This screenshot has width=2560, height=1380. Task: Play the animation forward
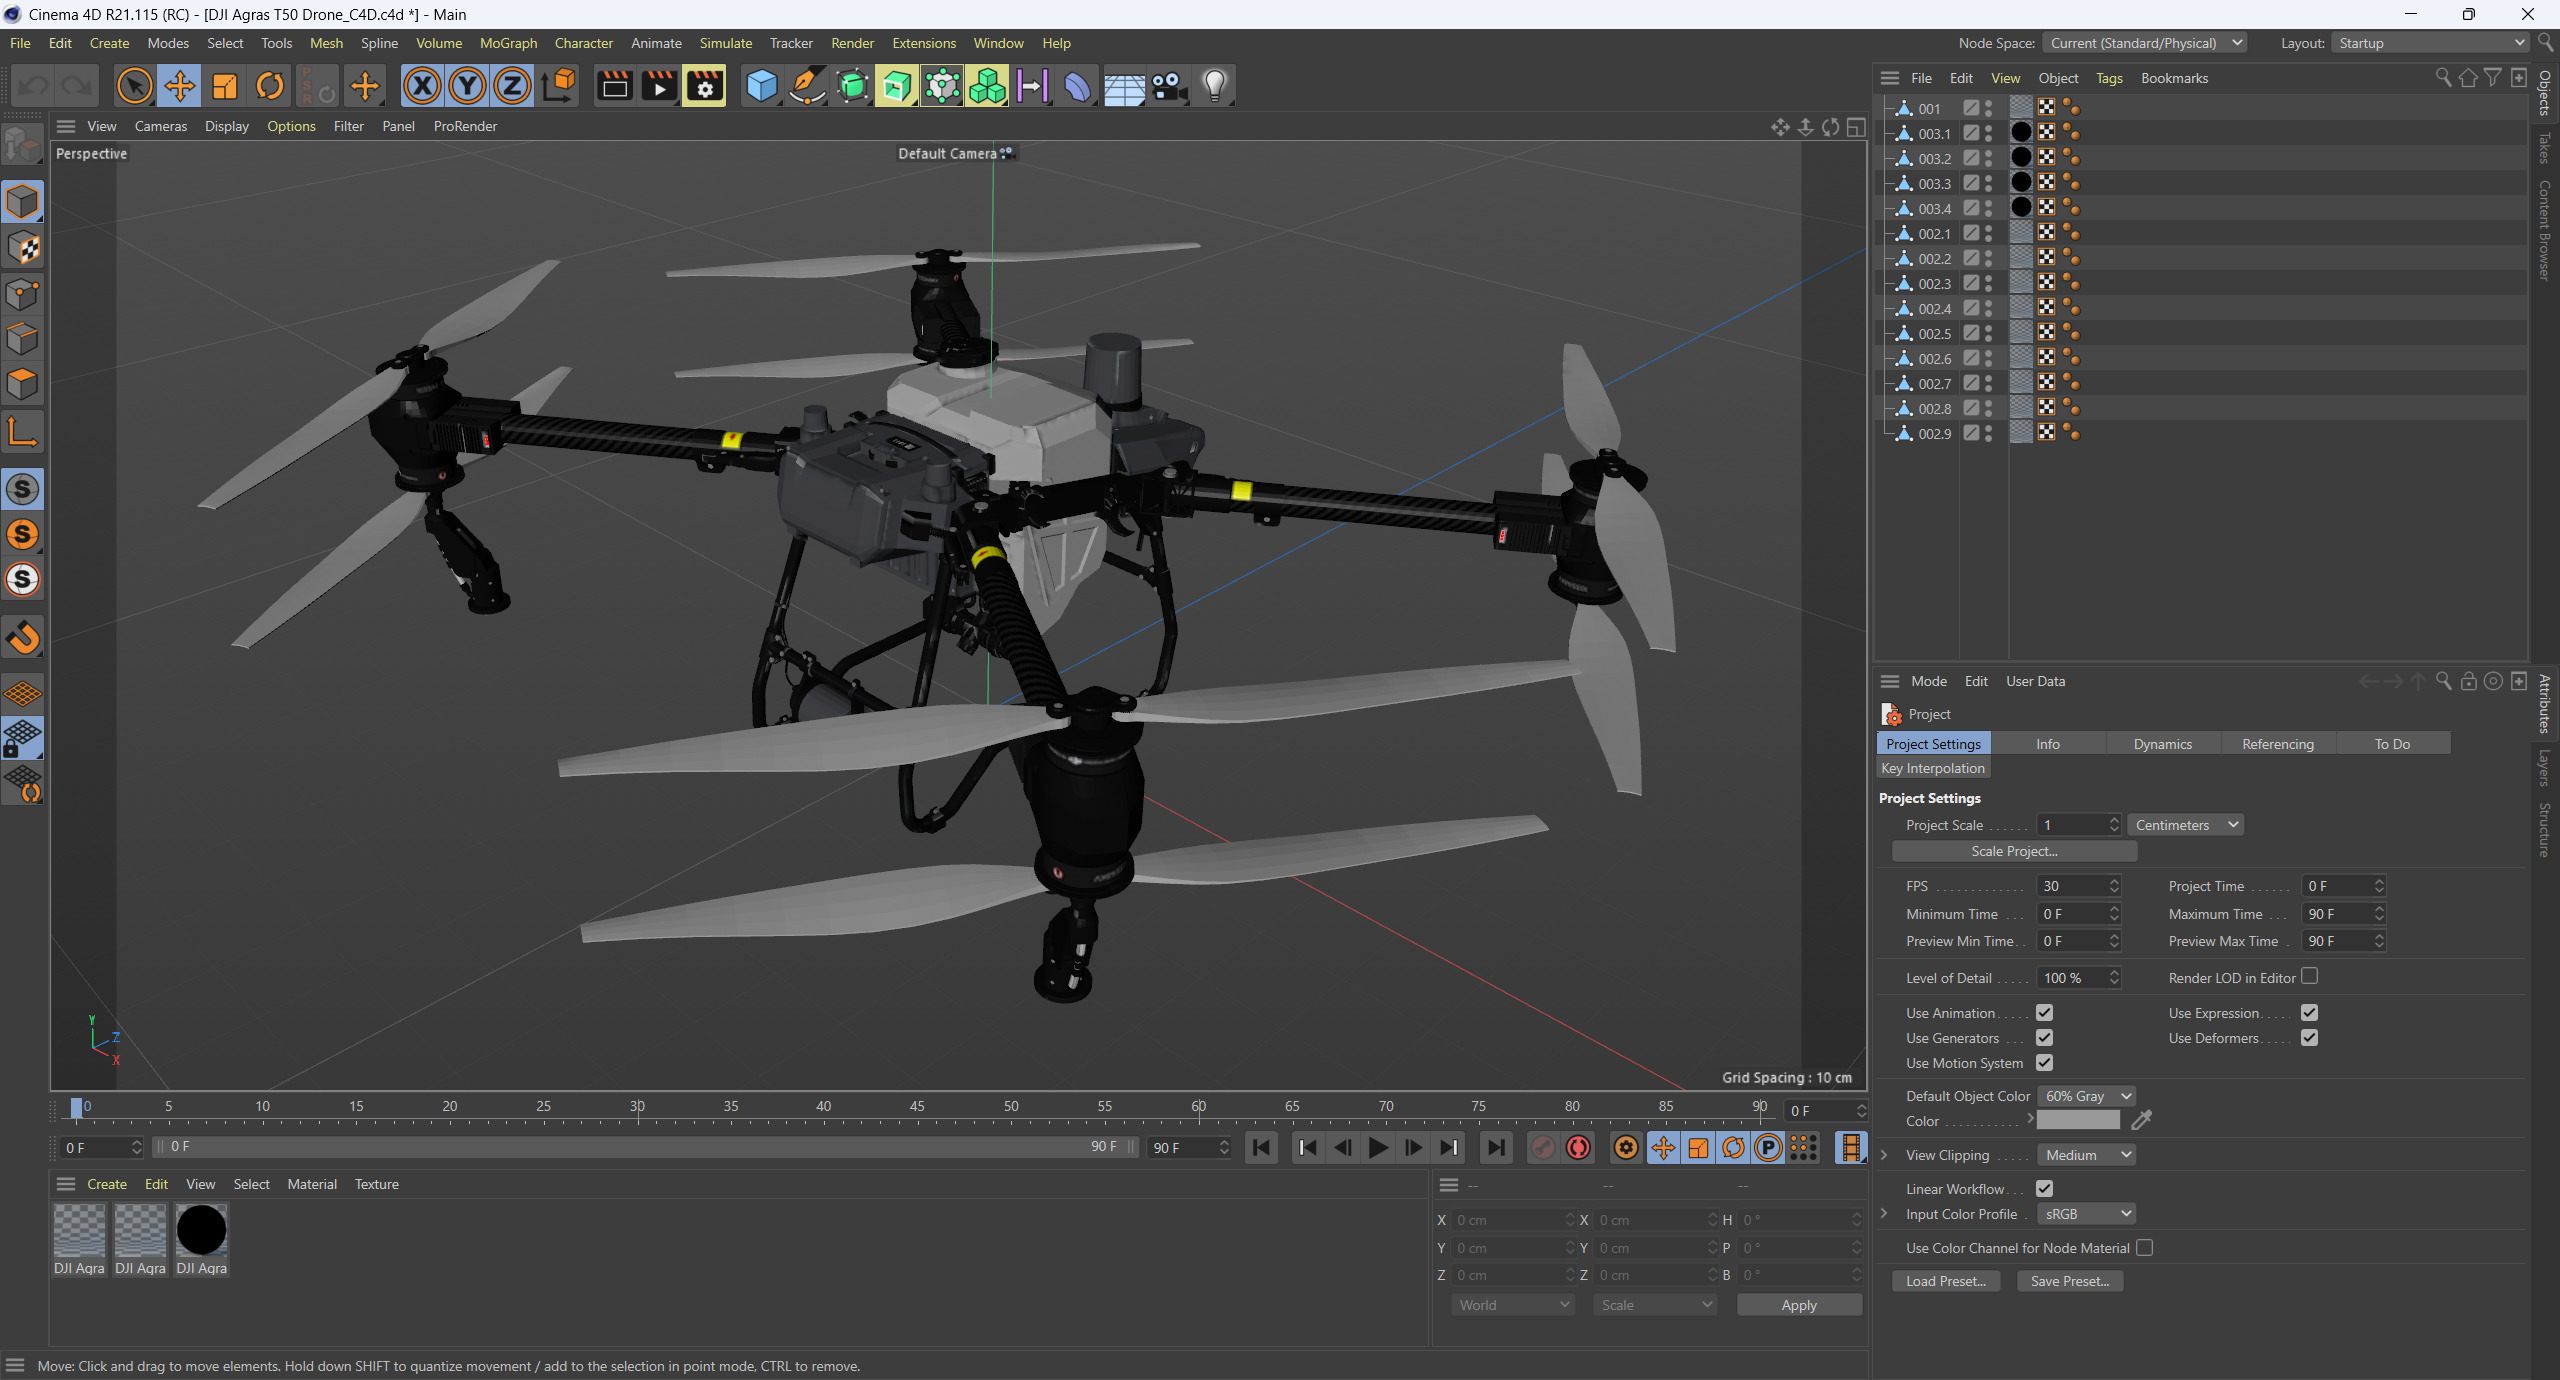(x=1378, y=1148)
